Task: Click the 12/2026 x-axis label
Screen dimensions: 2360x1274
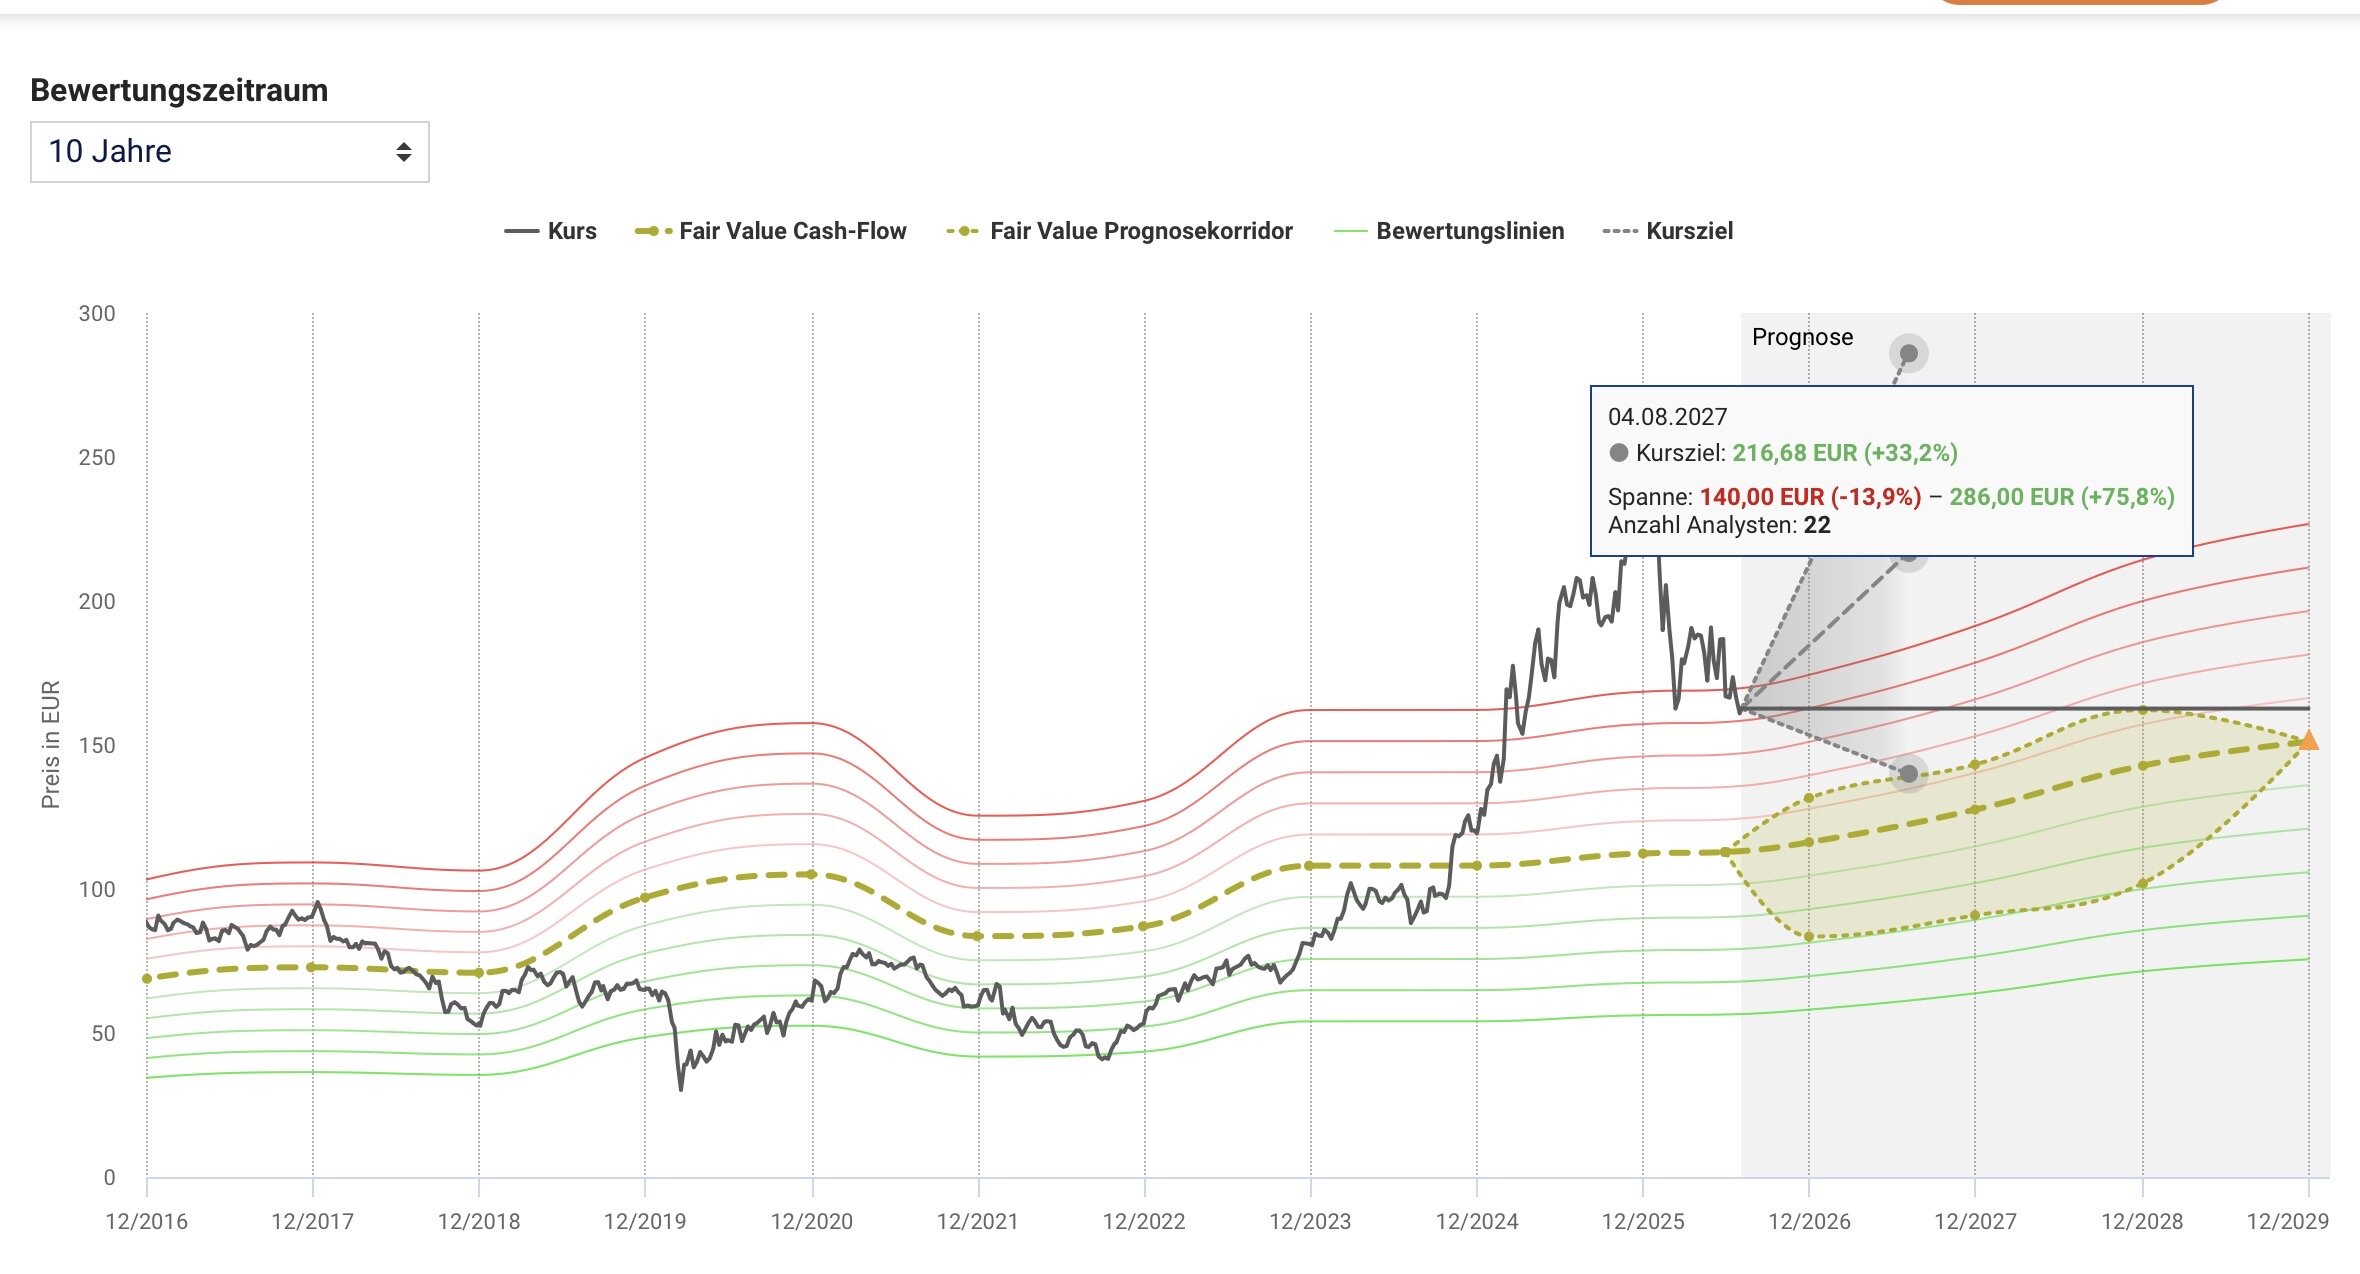Action: point(1809,1221)
